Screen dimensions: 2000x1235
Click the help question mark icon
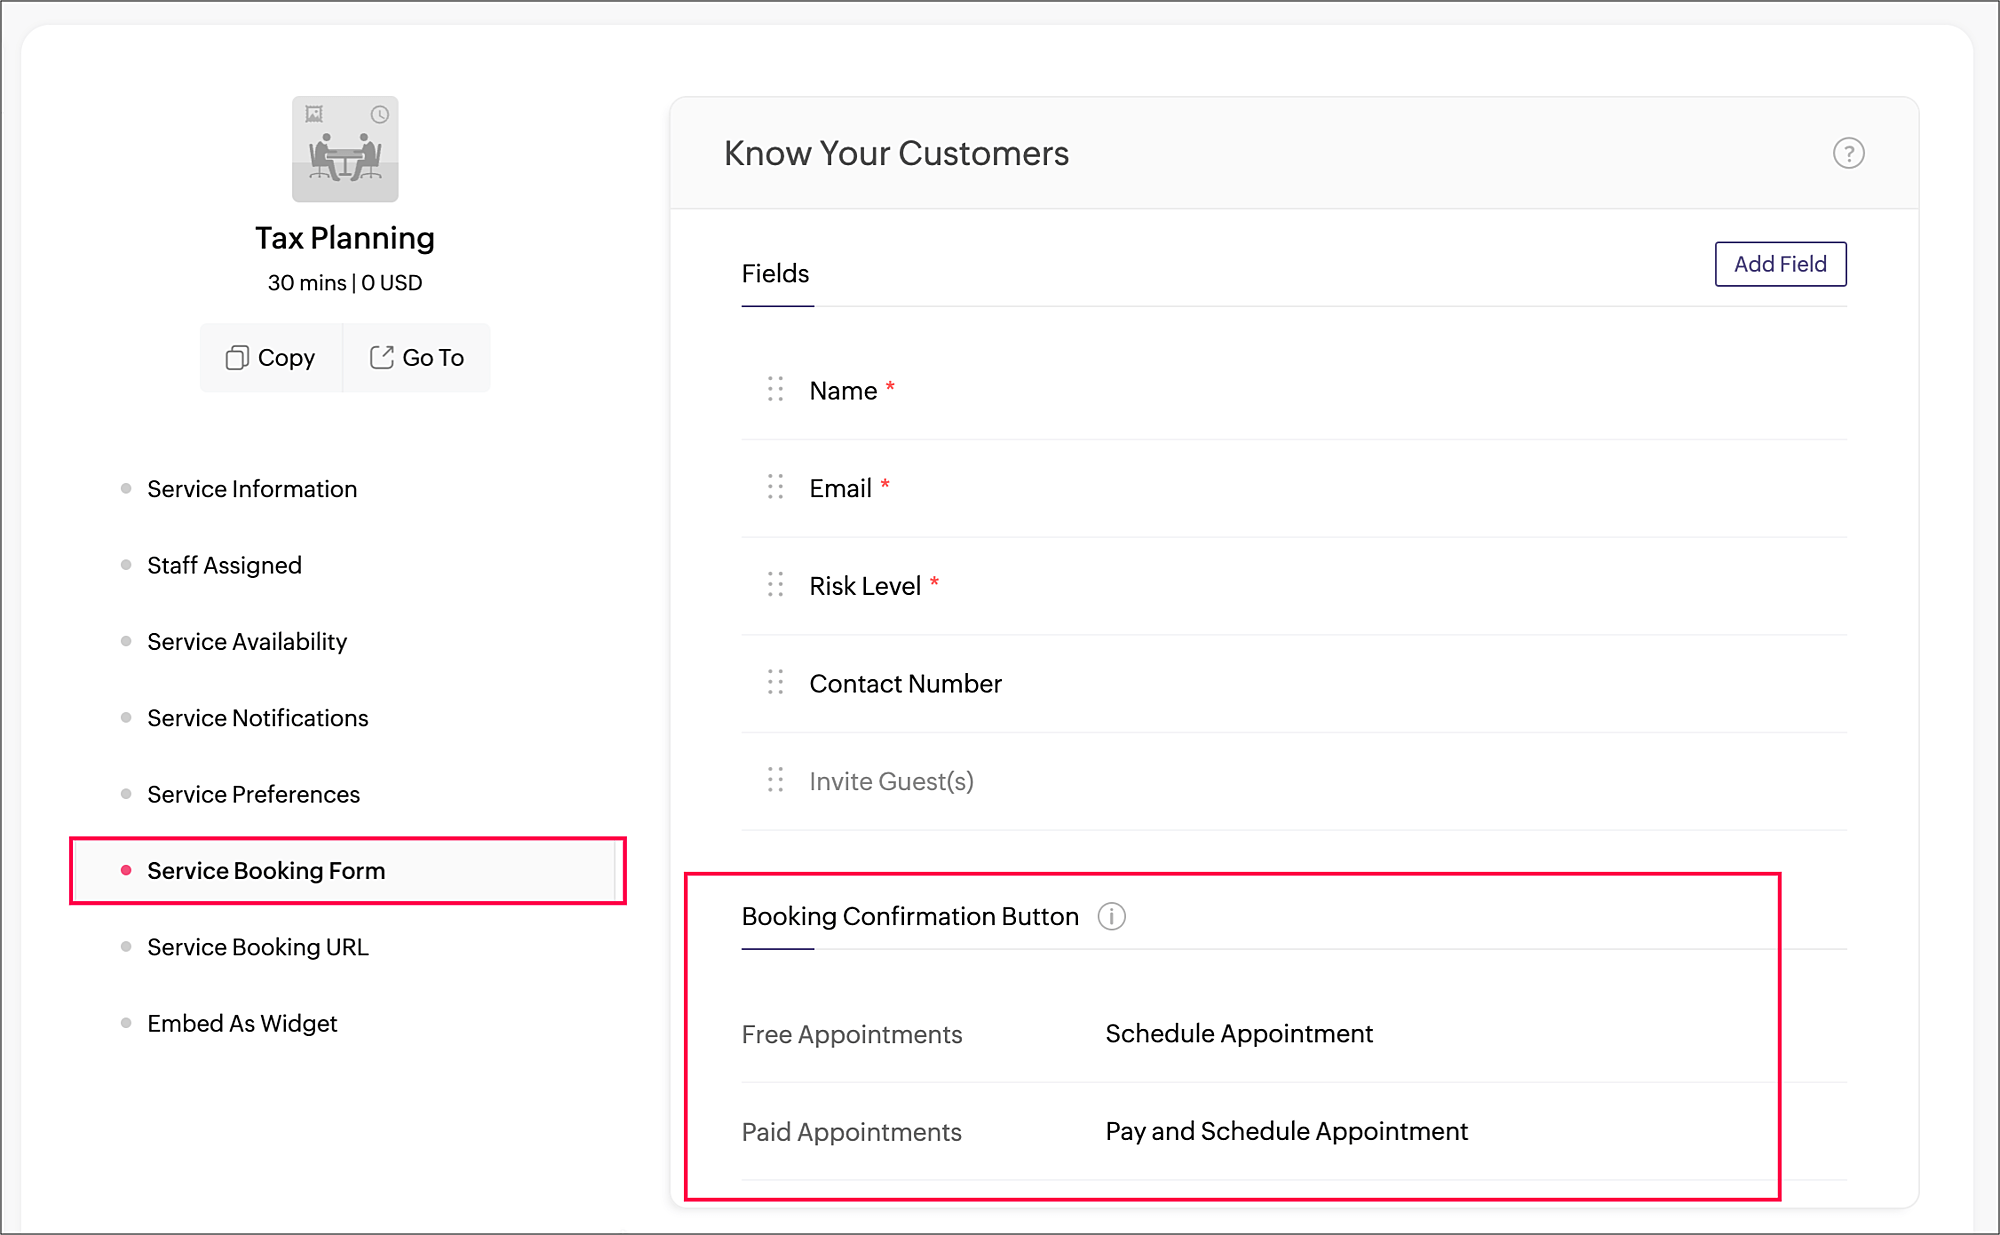pos(1848,154)
